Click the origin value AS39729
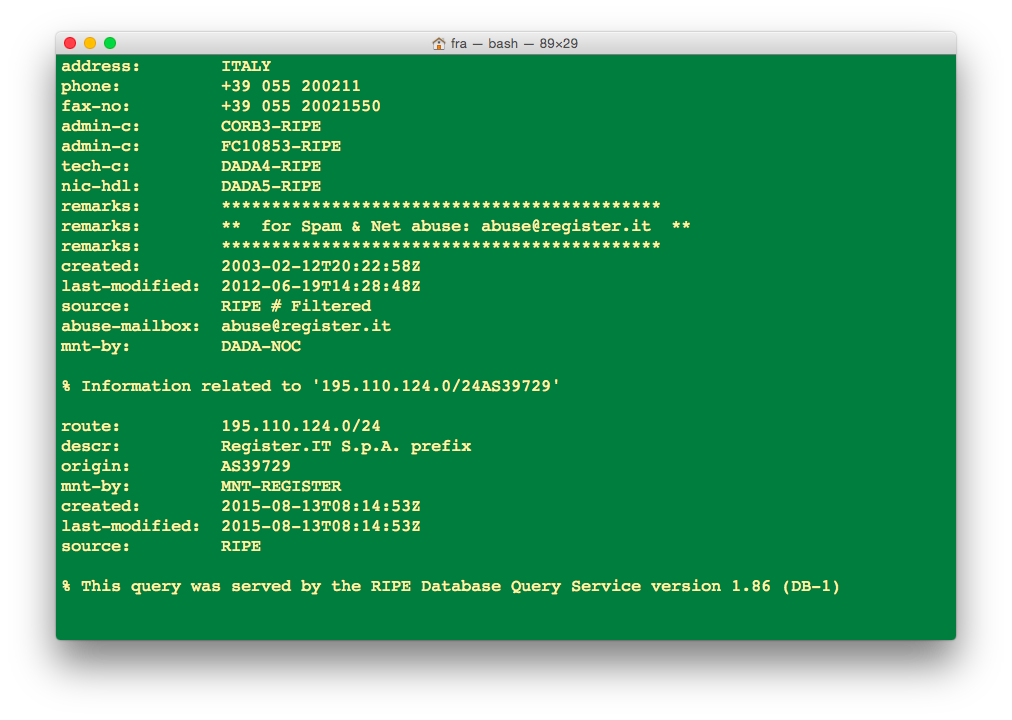The height and width of the screenshot is (720, 1012). (x=256, y=465)
